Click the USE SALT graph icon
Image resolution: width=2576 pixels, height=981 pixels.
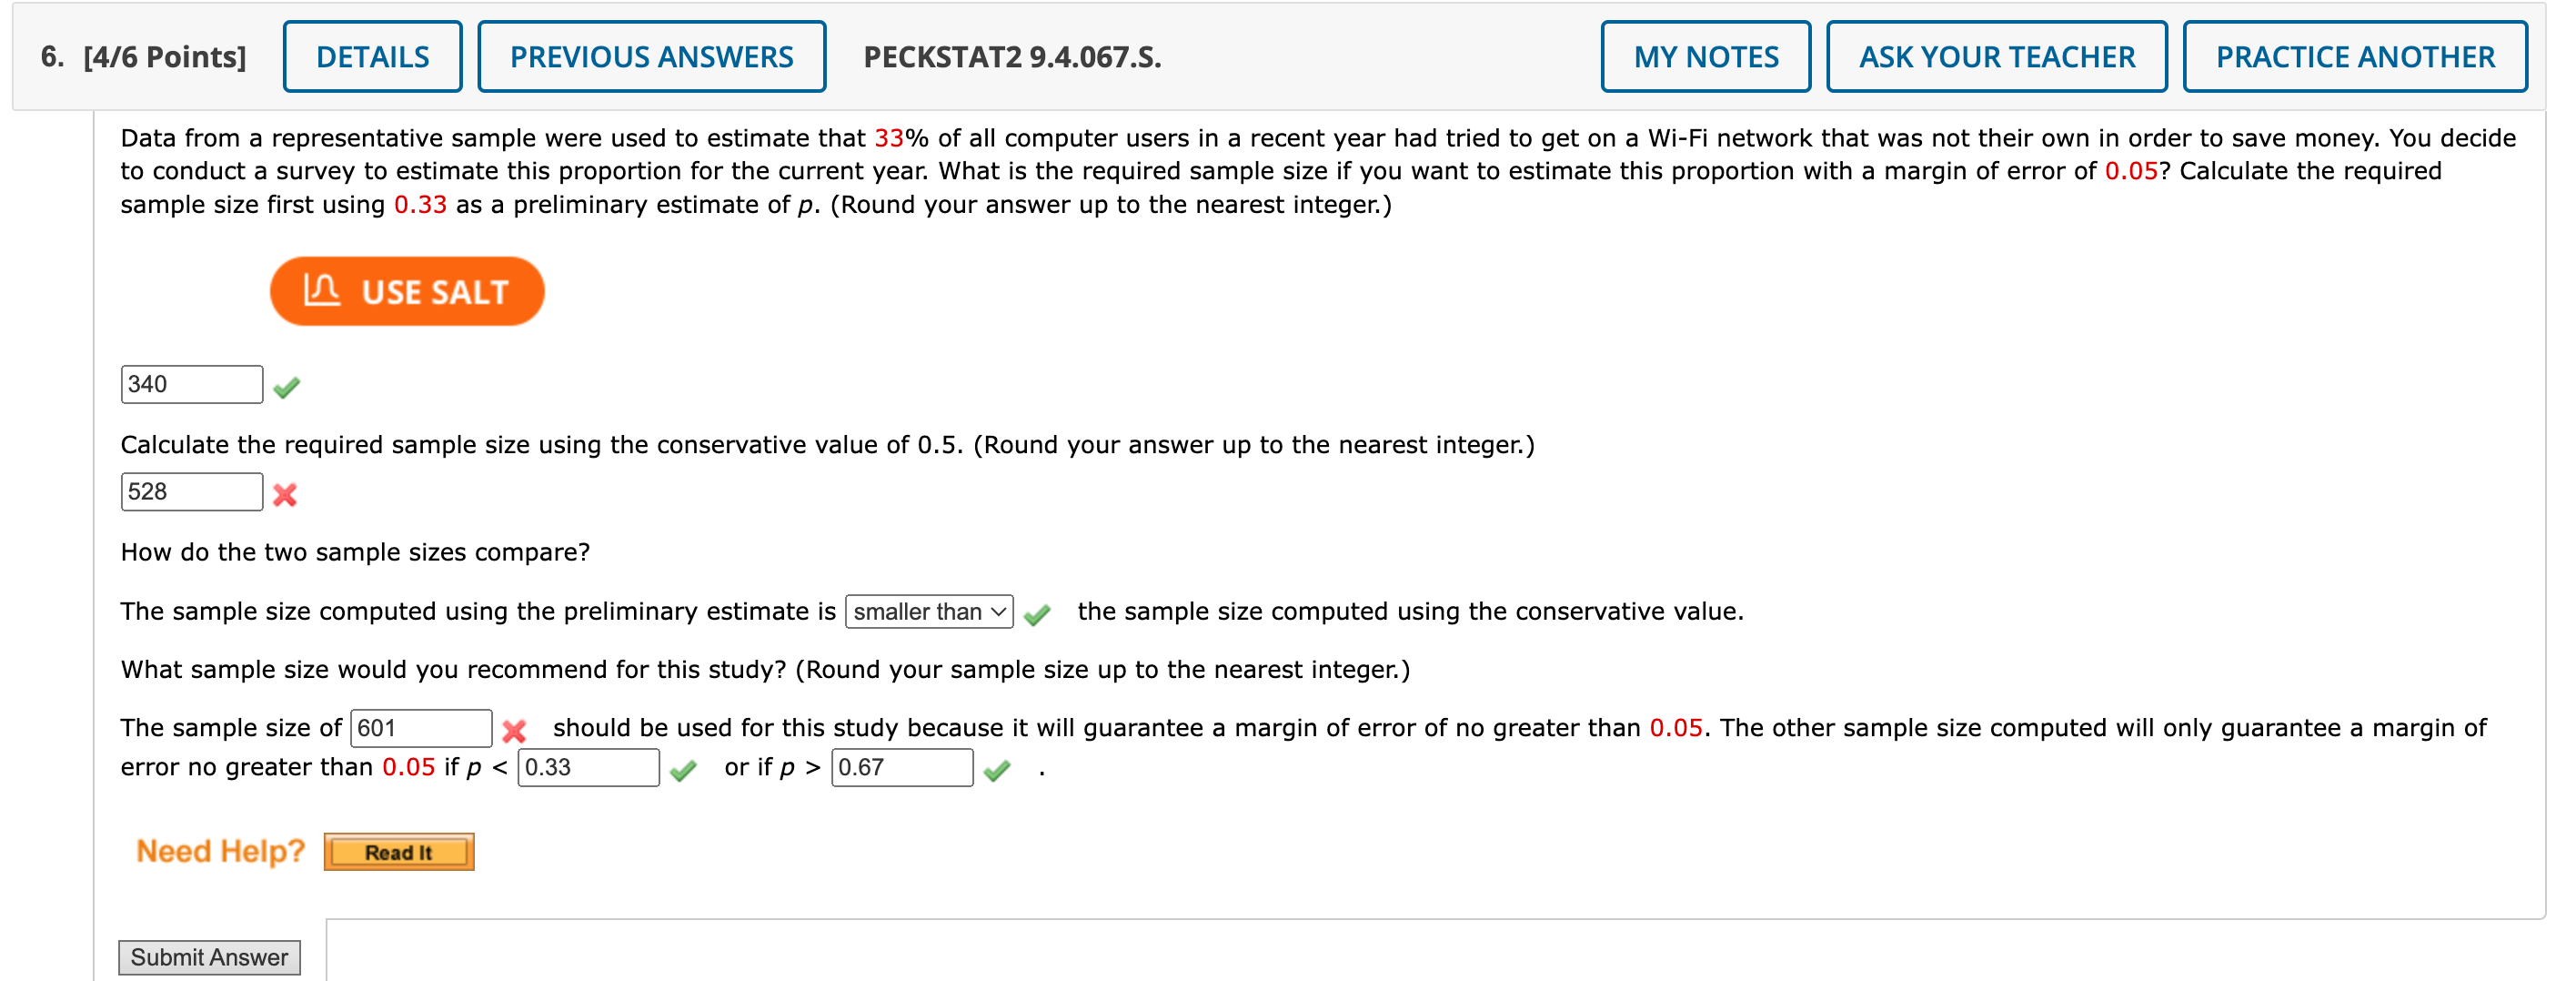pyautogui.click(x=324, y=290)
